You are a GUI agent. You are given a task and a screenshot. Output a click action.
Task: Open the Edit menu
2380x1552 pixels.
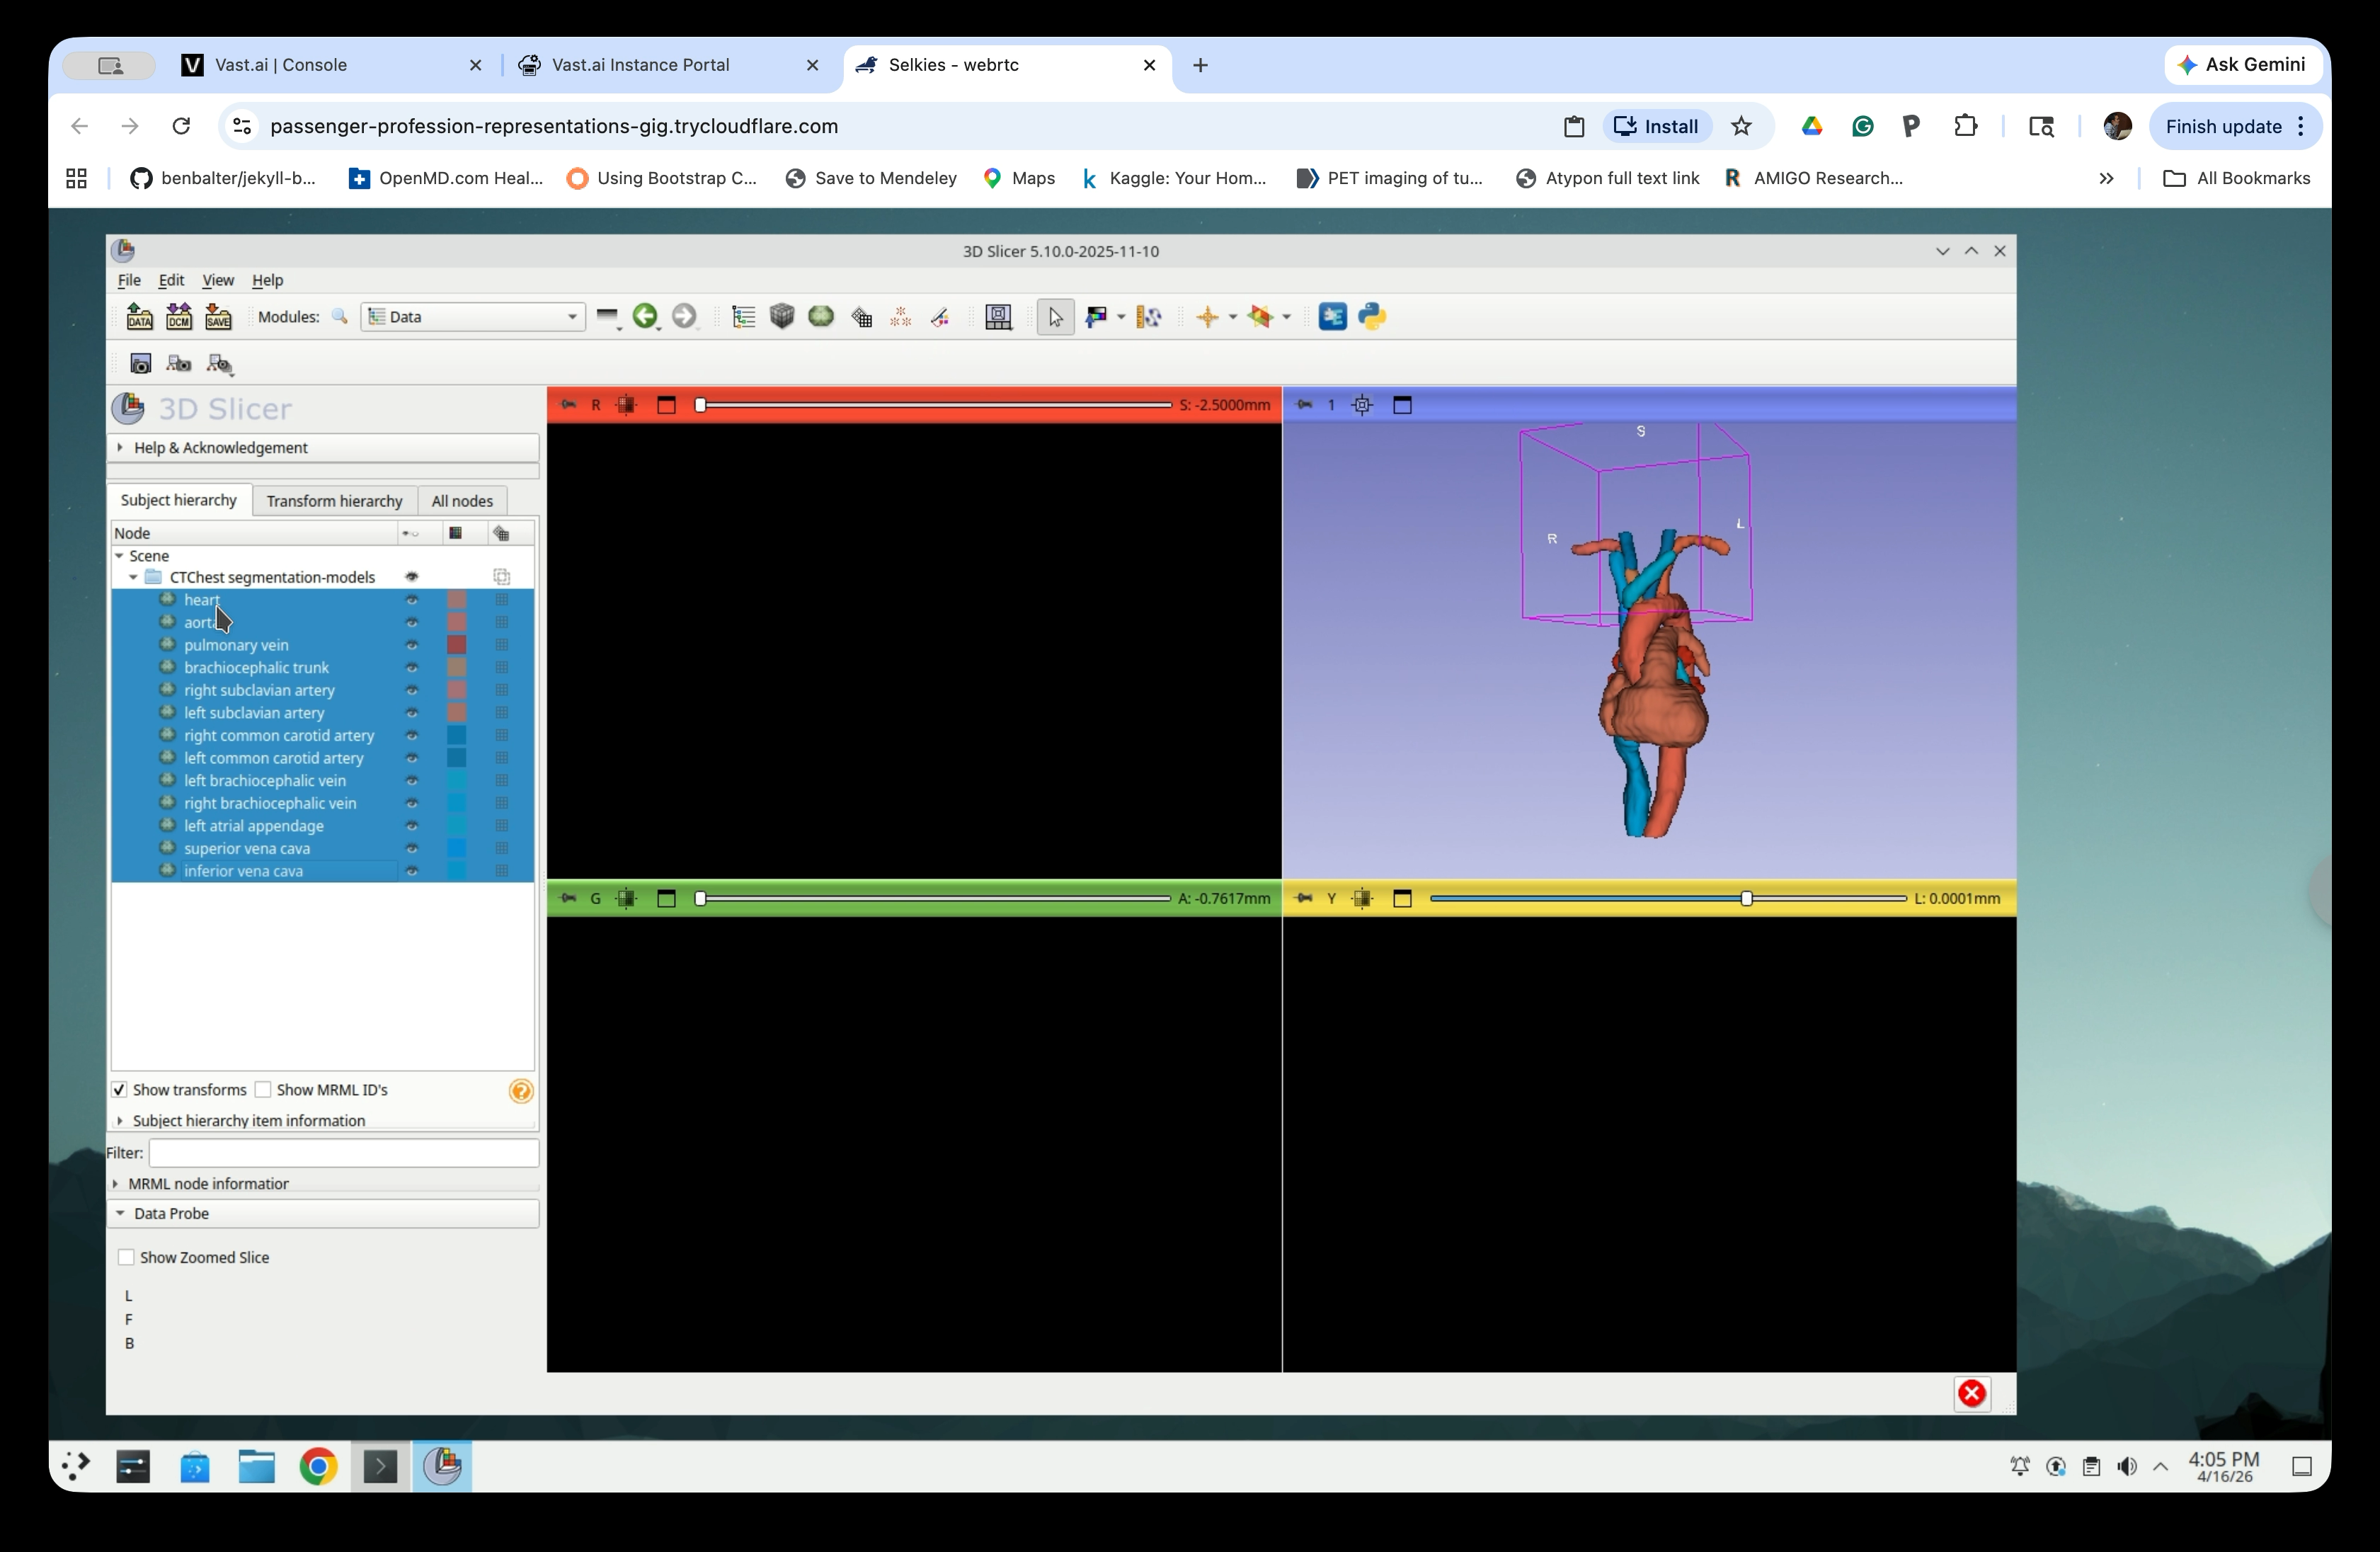point(171,280)
